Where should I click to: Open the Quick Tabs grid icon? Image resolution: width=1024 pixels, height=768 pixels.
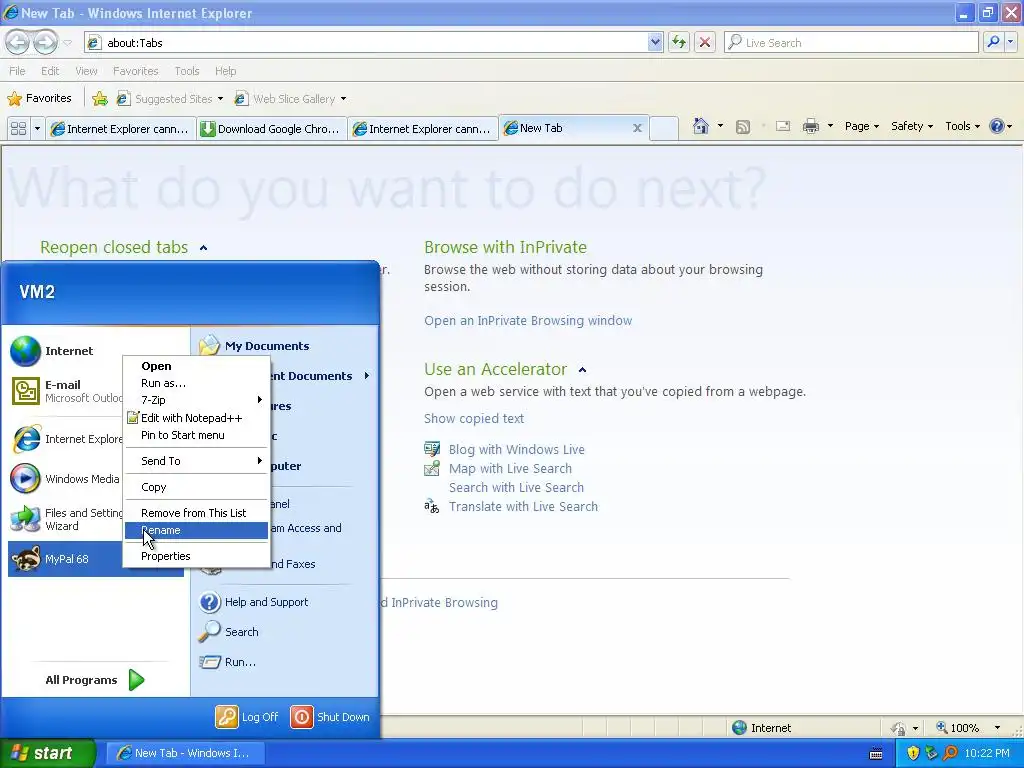18,129
